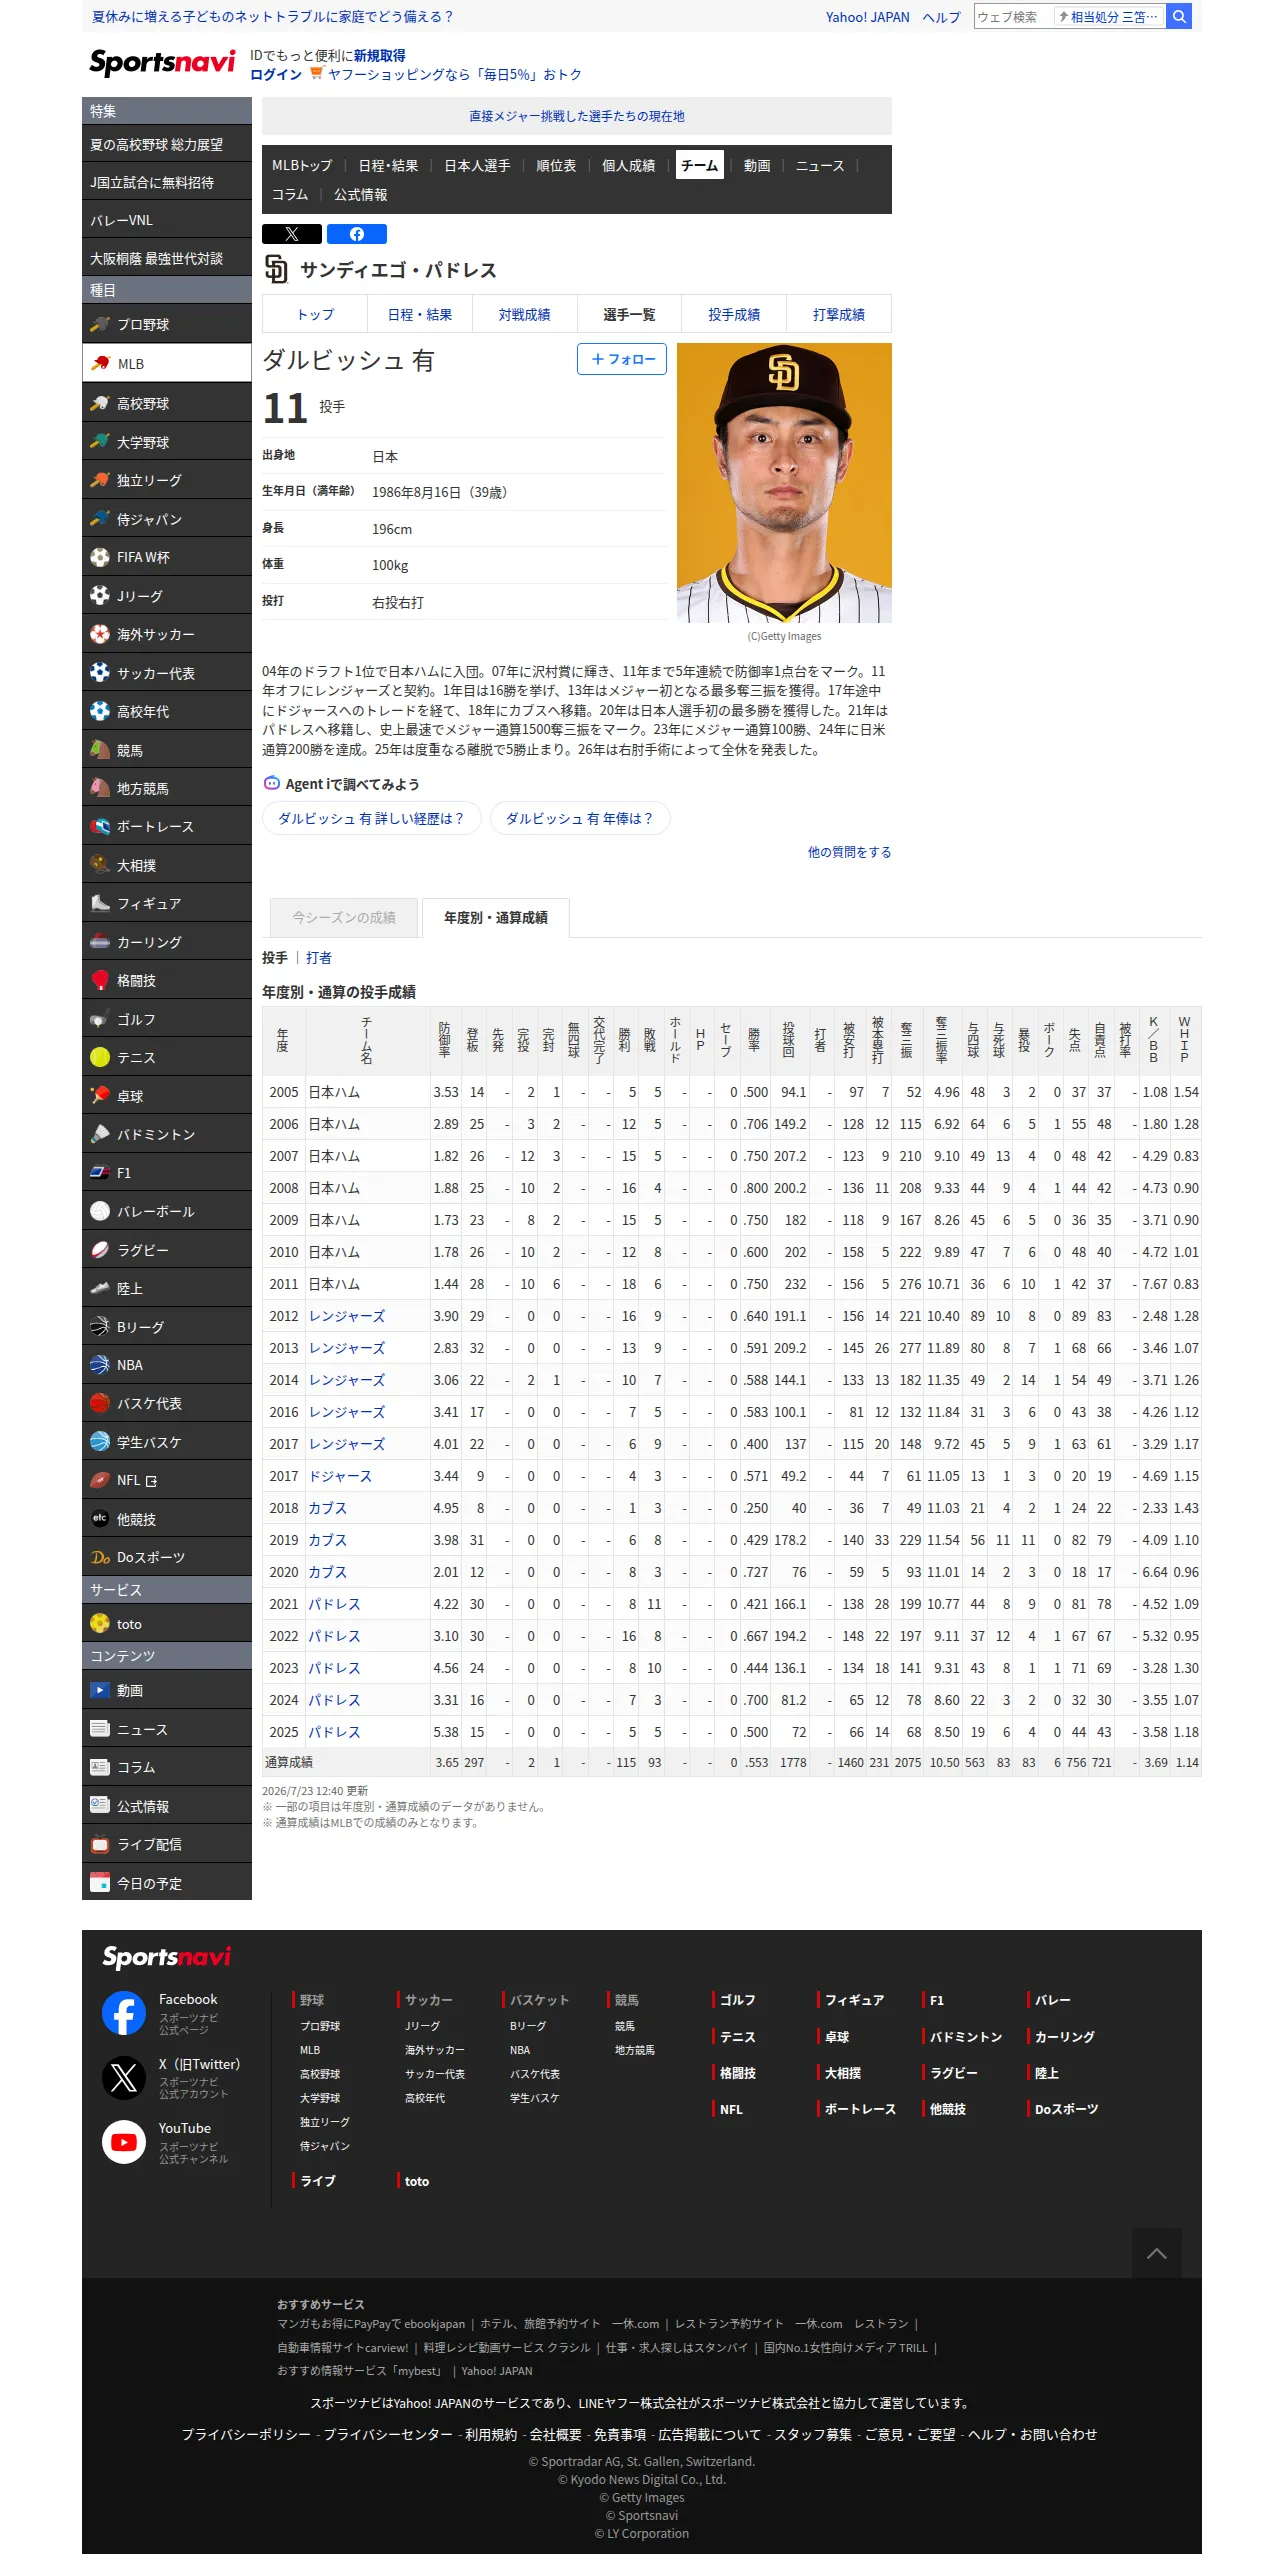This screenshot has height=2554, width=1284.
Task: Share the page on X
Action: [x=292, y=234]
